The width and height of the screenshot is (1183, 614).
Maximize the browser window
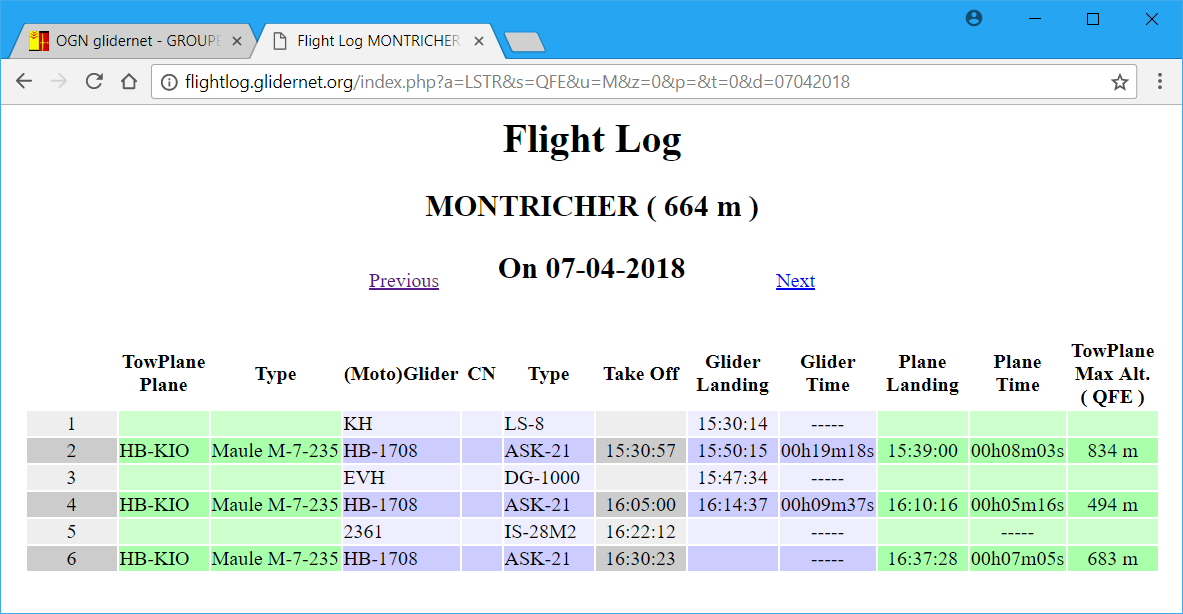(x=1093, y=19)
